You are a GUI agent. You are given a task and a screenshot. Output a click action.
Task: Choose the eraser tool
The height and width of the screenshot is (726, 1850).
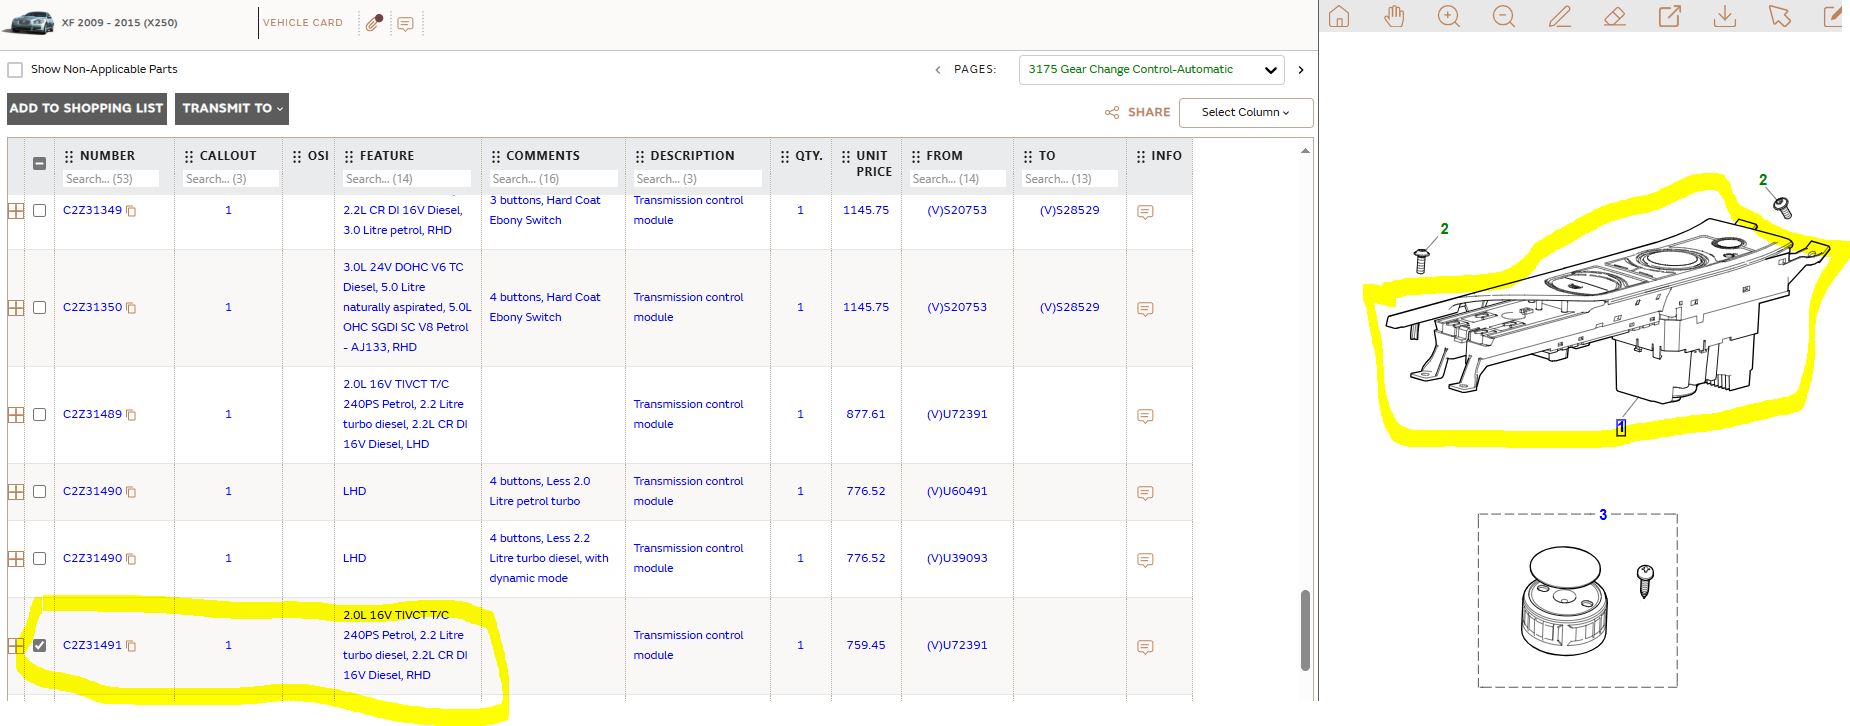(x=1614, y=17)
